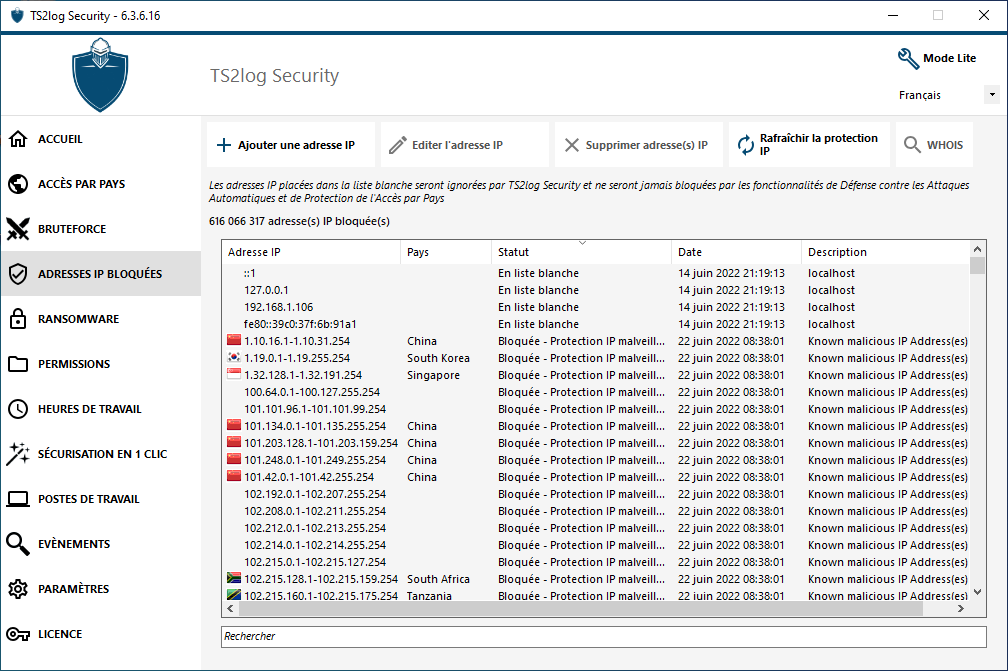Image resolution: width=1008 pixels, height=671 pixels.
Task: Click the magnifier Evènements icon
Action: 18,544
